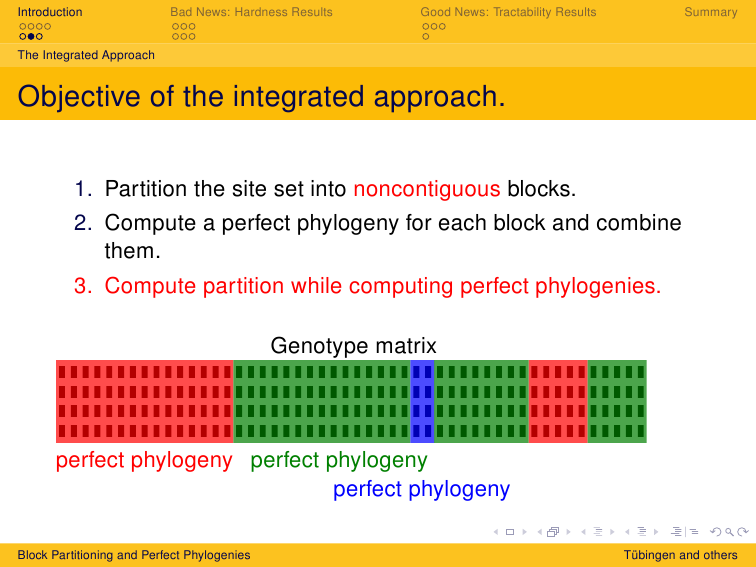756x567 pixels.
Task: Select second top-row circle under Good News
Action: click(434, 27)
